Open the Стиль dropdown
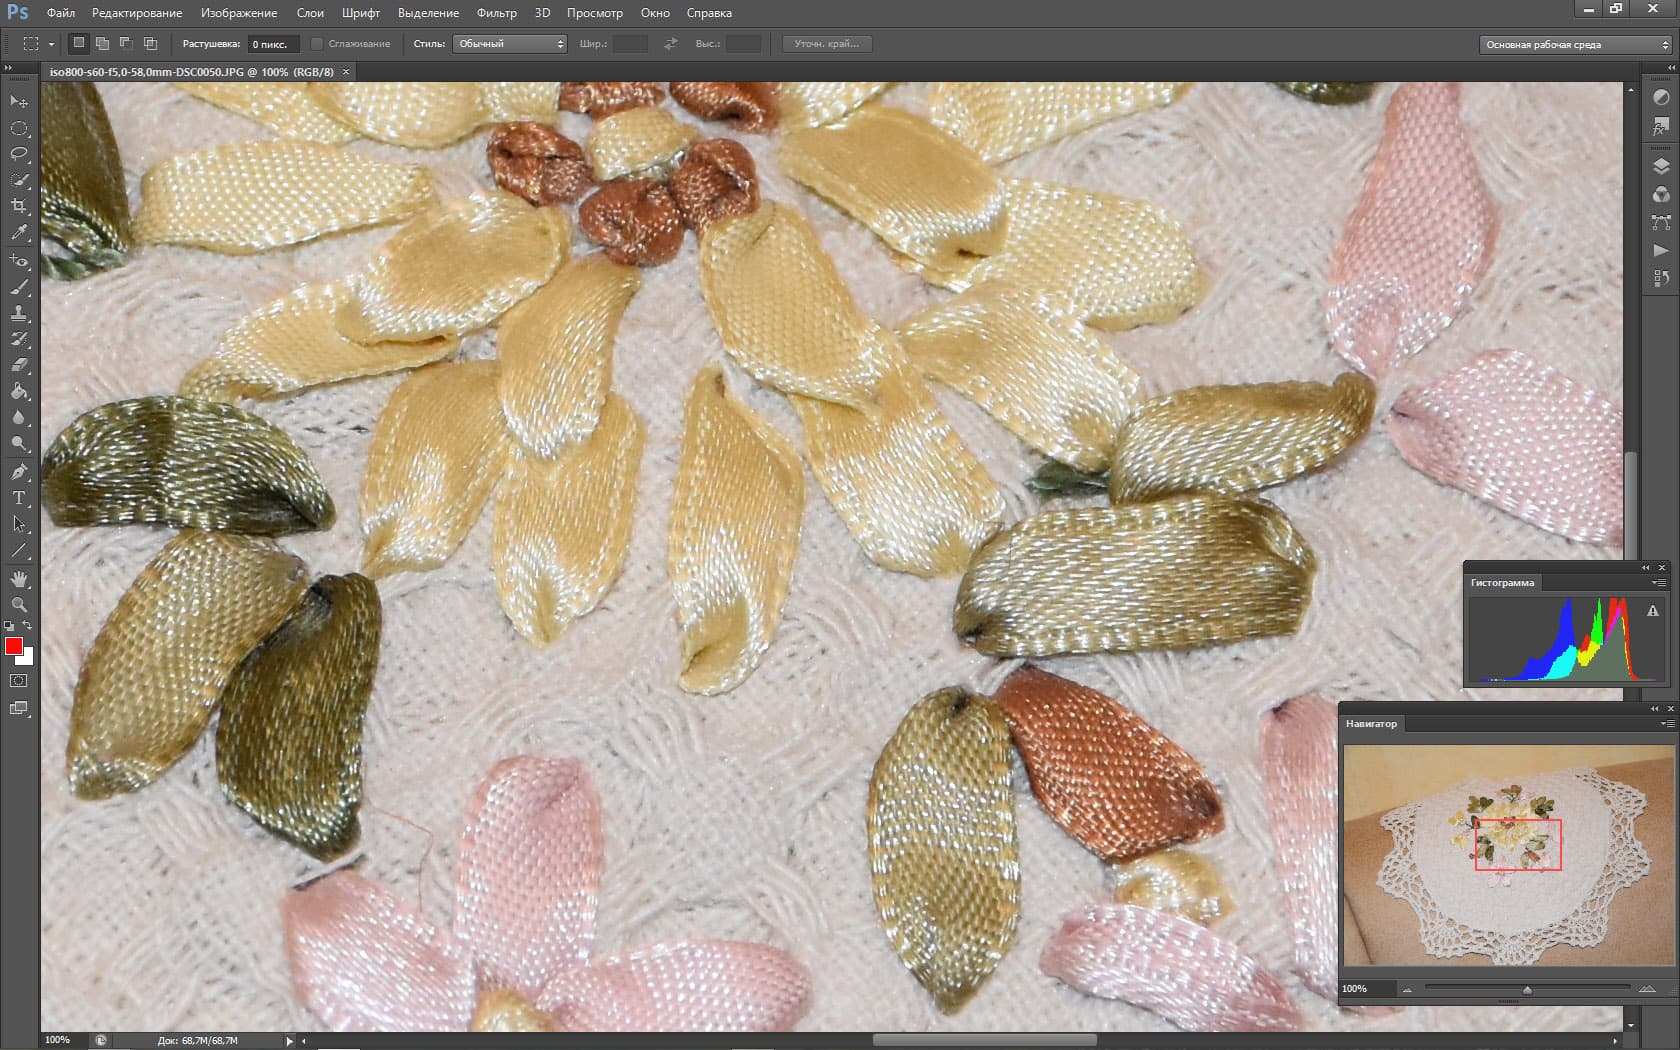The width and height of the screenshot is (1680, 1050). (x=510, y=44)
